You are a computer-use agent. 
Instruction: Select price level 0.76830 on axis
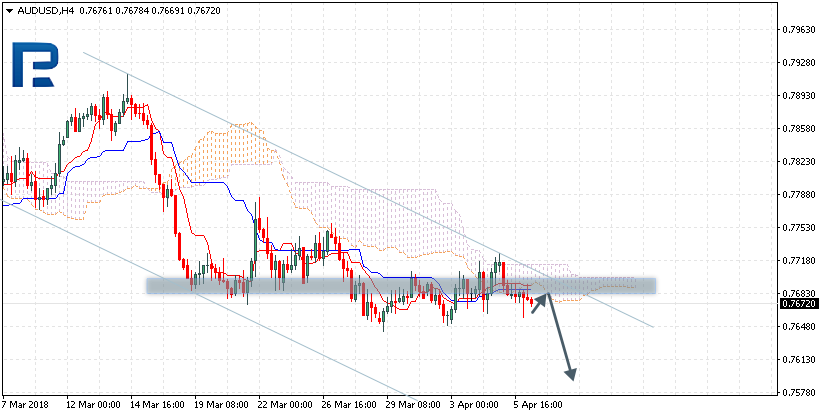[x=800, y=294]
